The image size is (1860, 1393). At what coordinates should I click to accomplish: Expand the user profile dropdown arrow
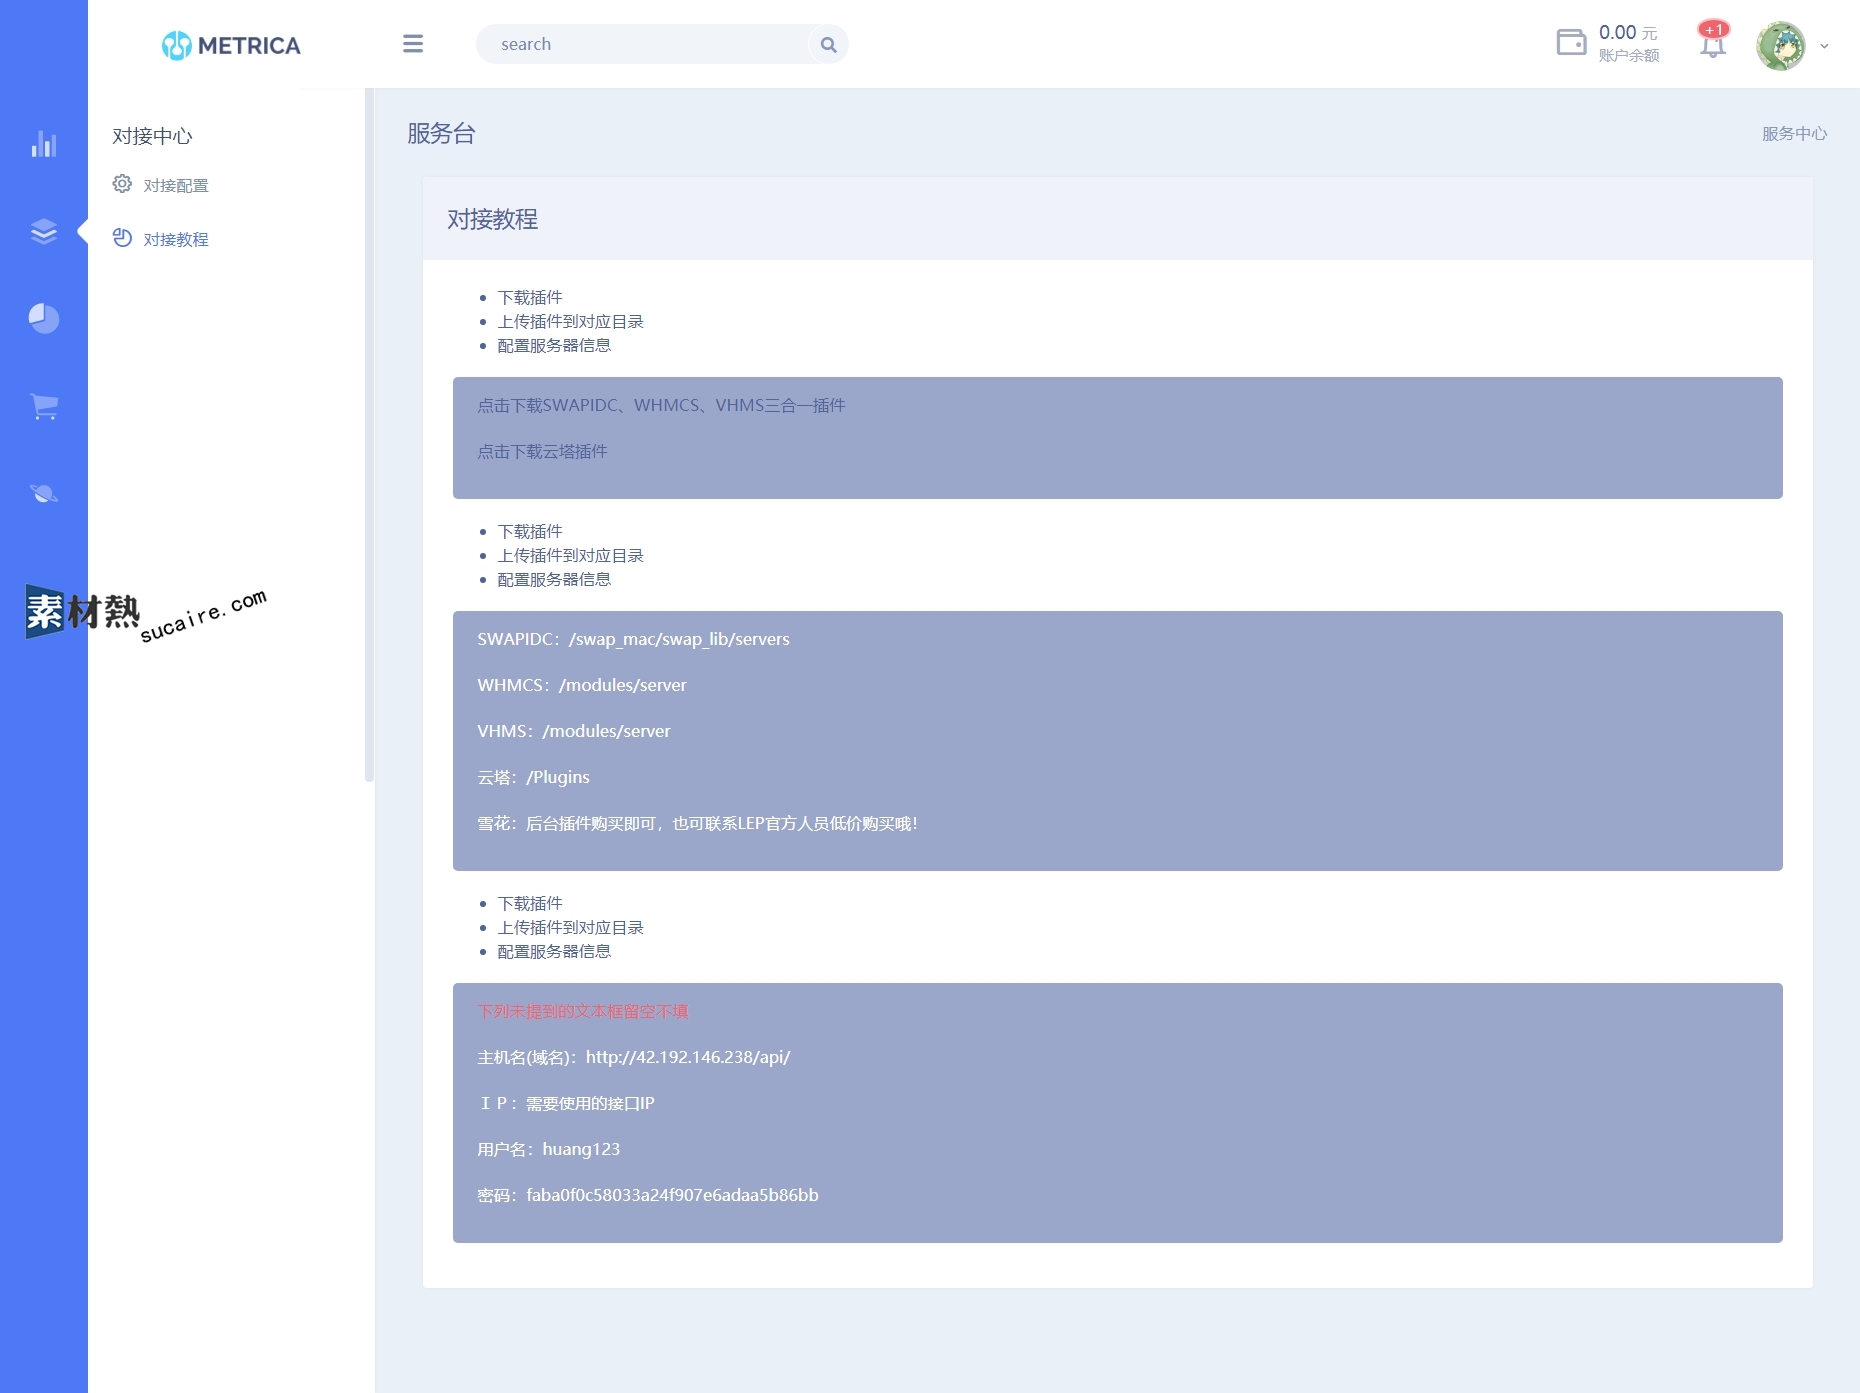1824,46
